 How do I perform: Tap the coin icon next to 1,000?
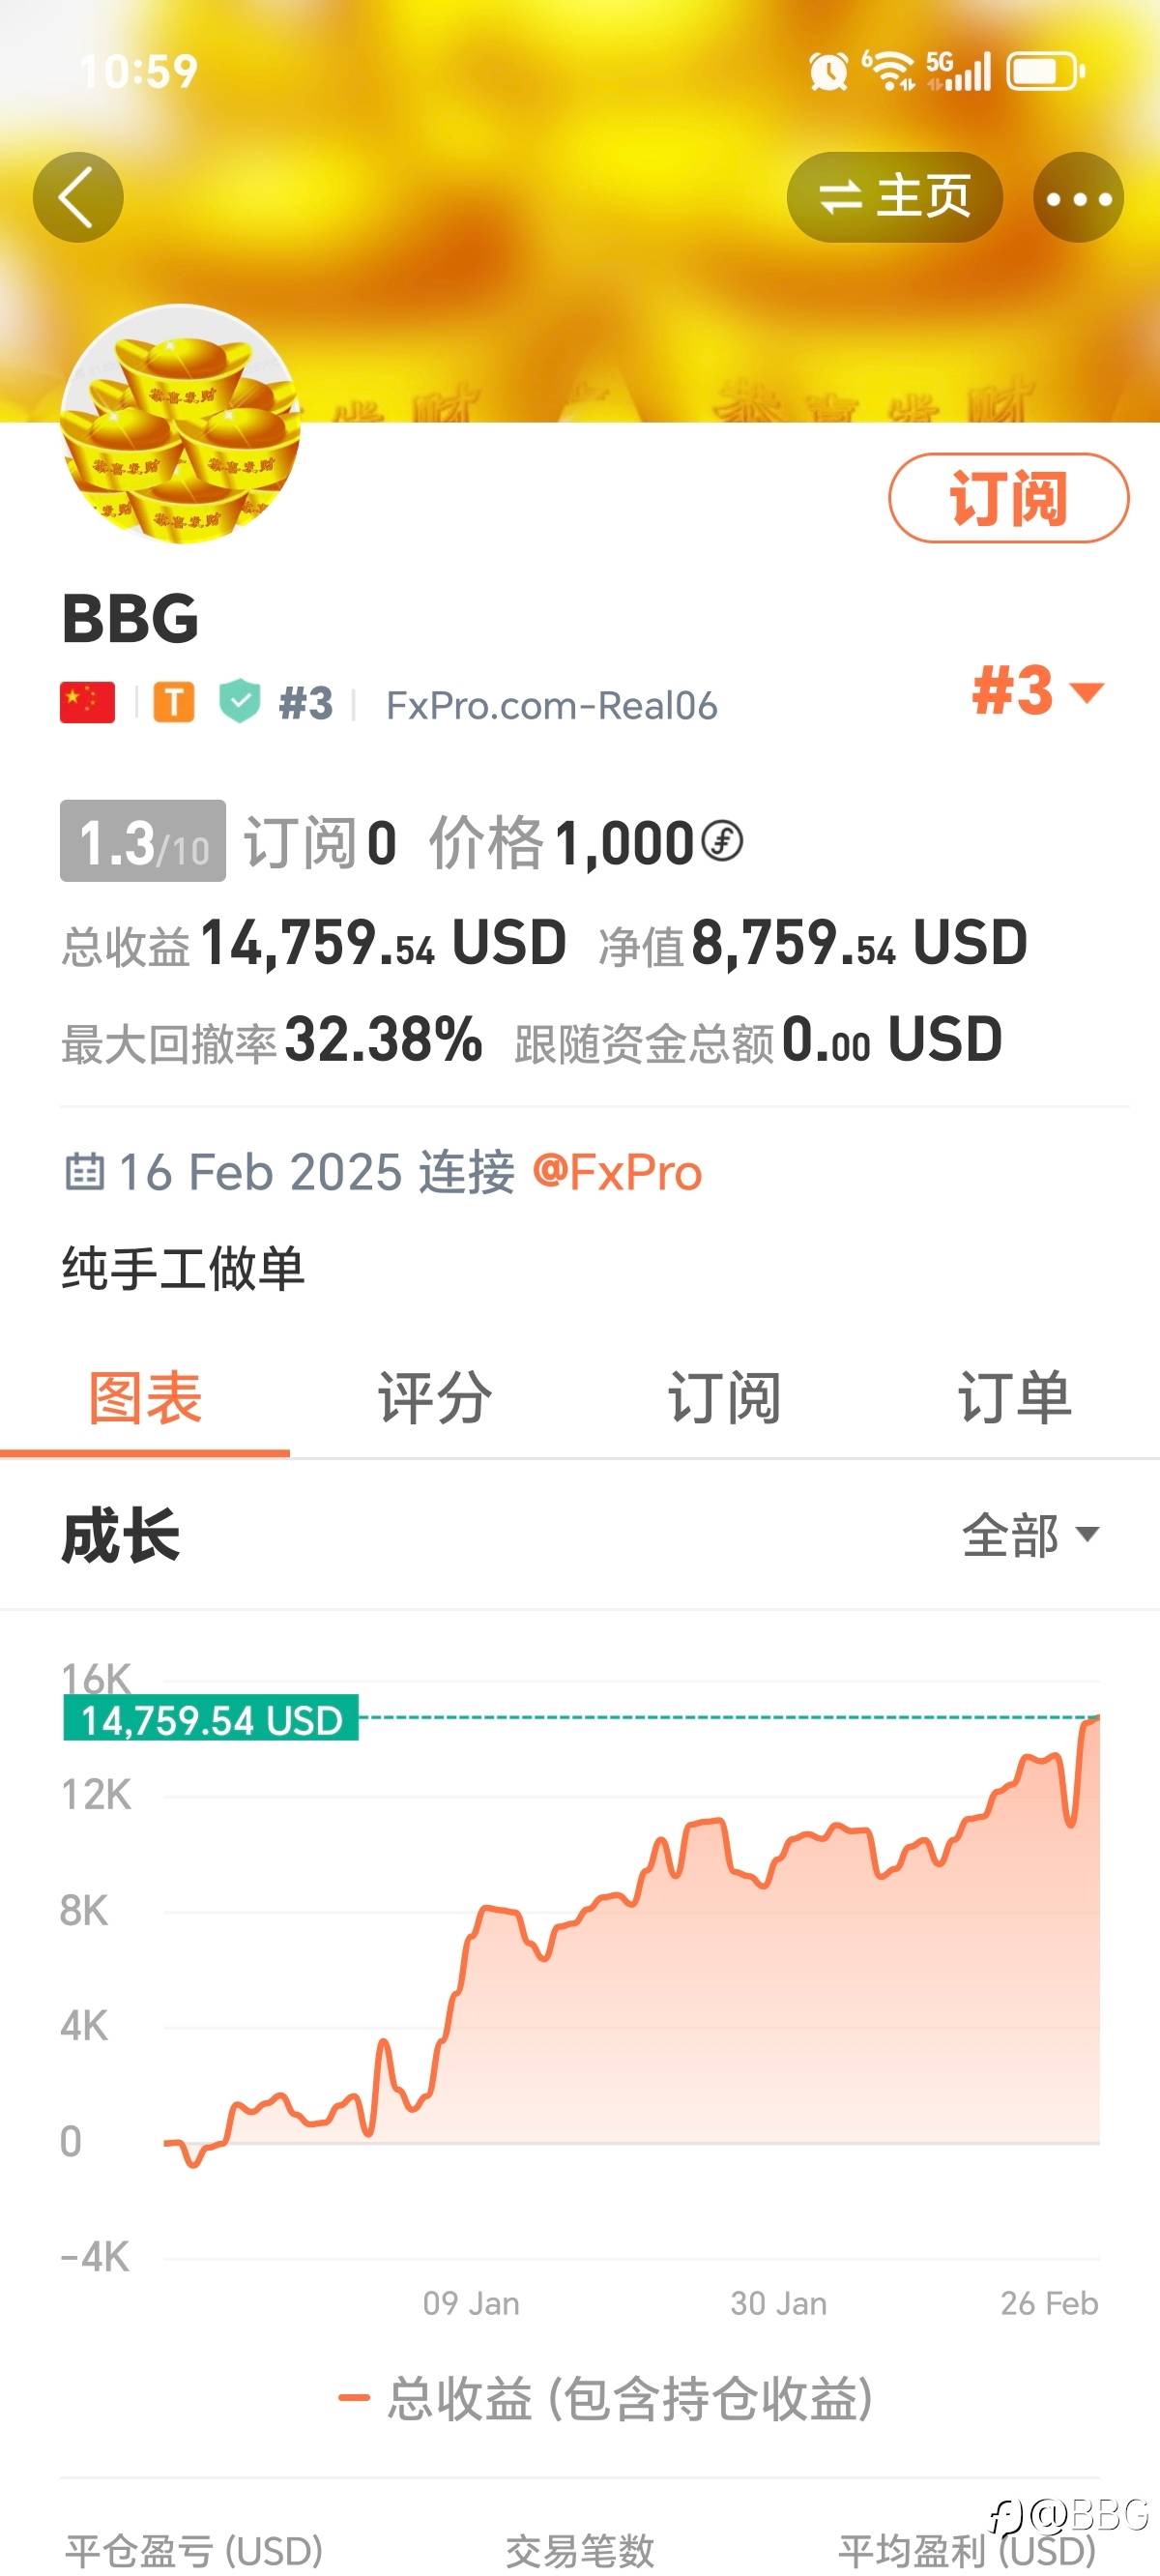tap(722, 841)
